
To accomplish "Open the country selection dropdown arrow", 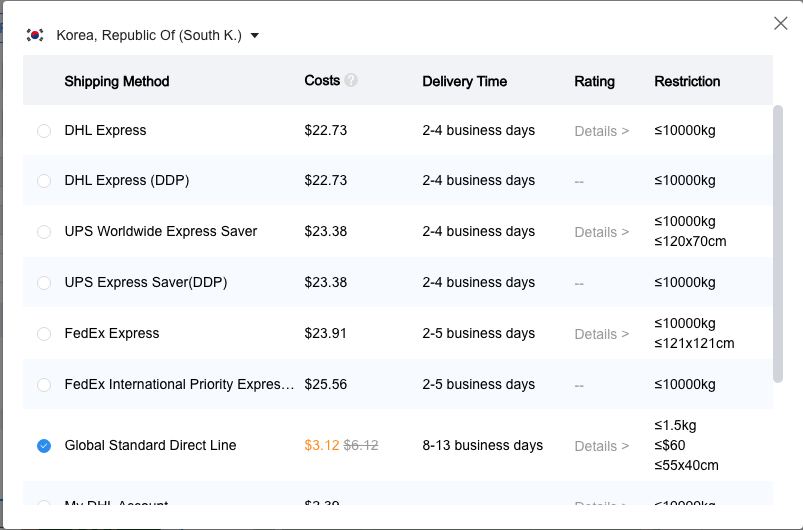I will coord(255,36).
